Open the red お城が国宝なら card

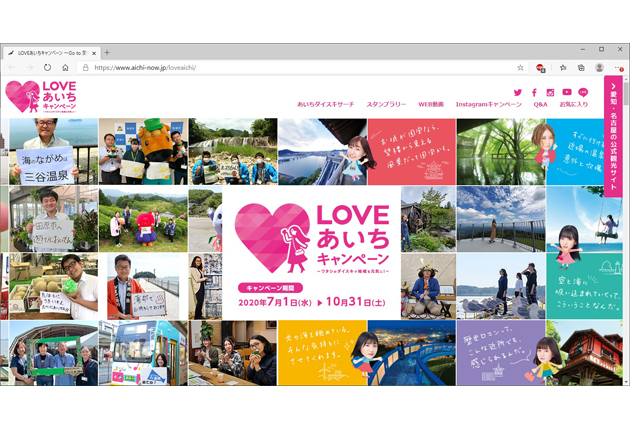click(412, 152)
